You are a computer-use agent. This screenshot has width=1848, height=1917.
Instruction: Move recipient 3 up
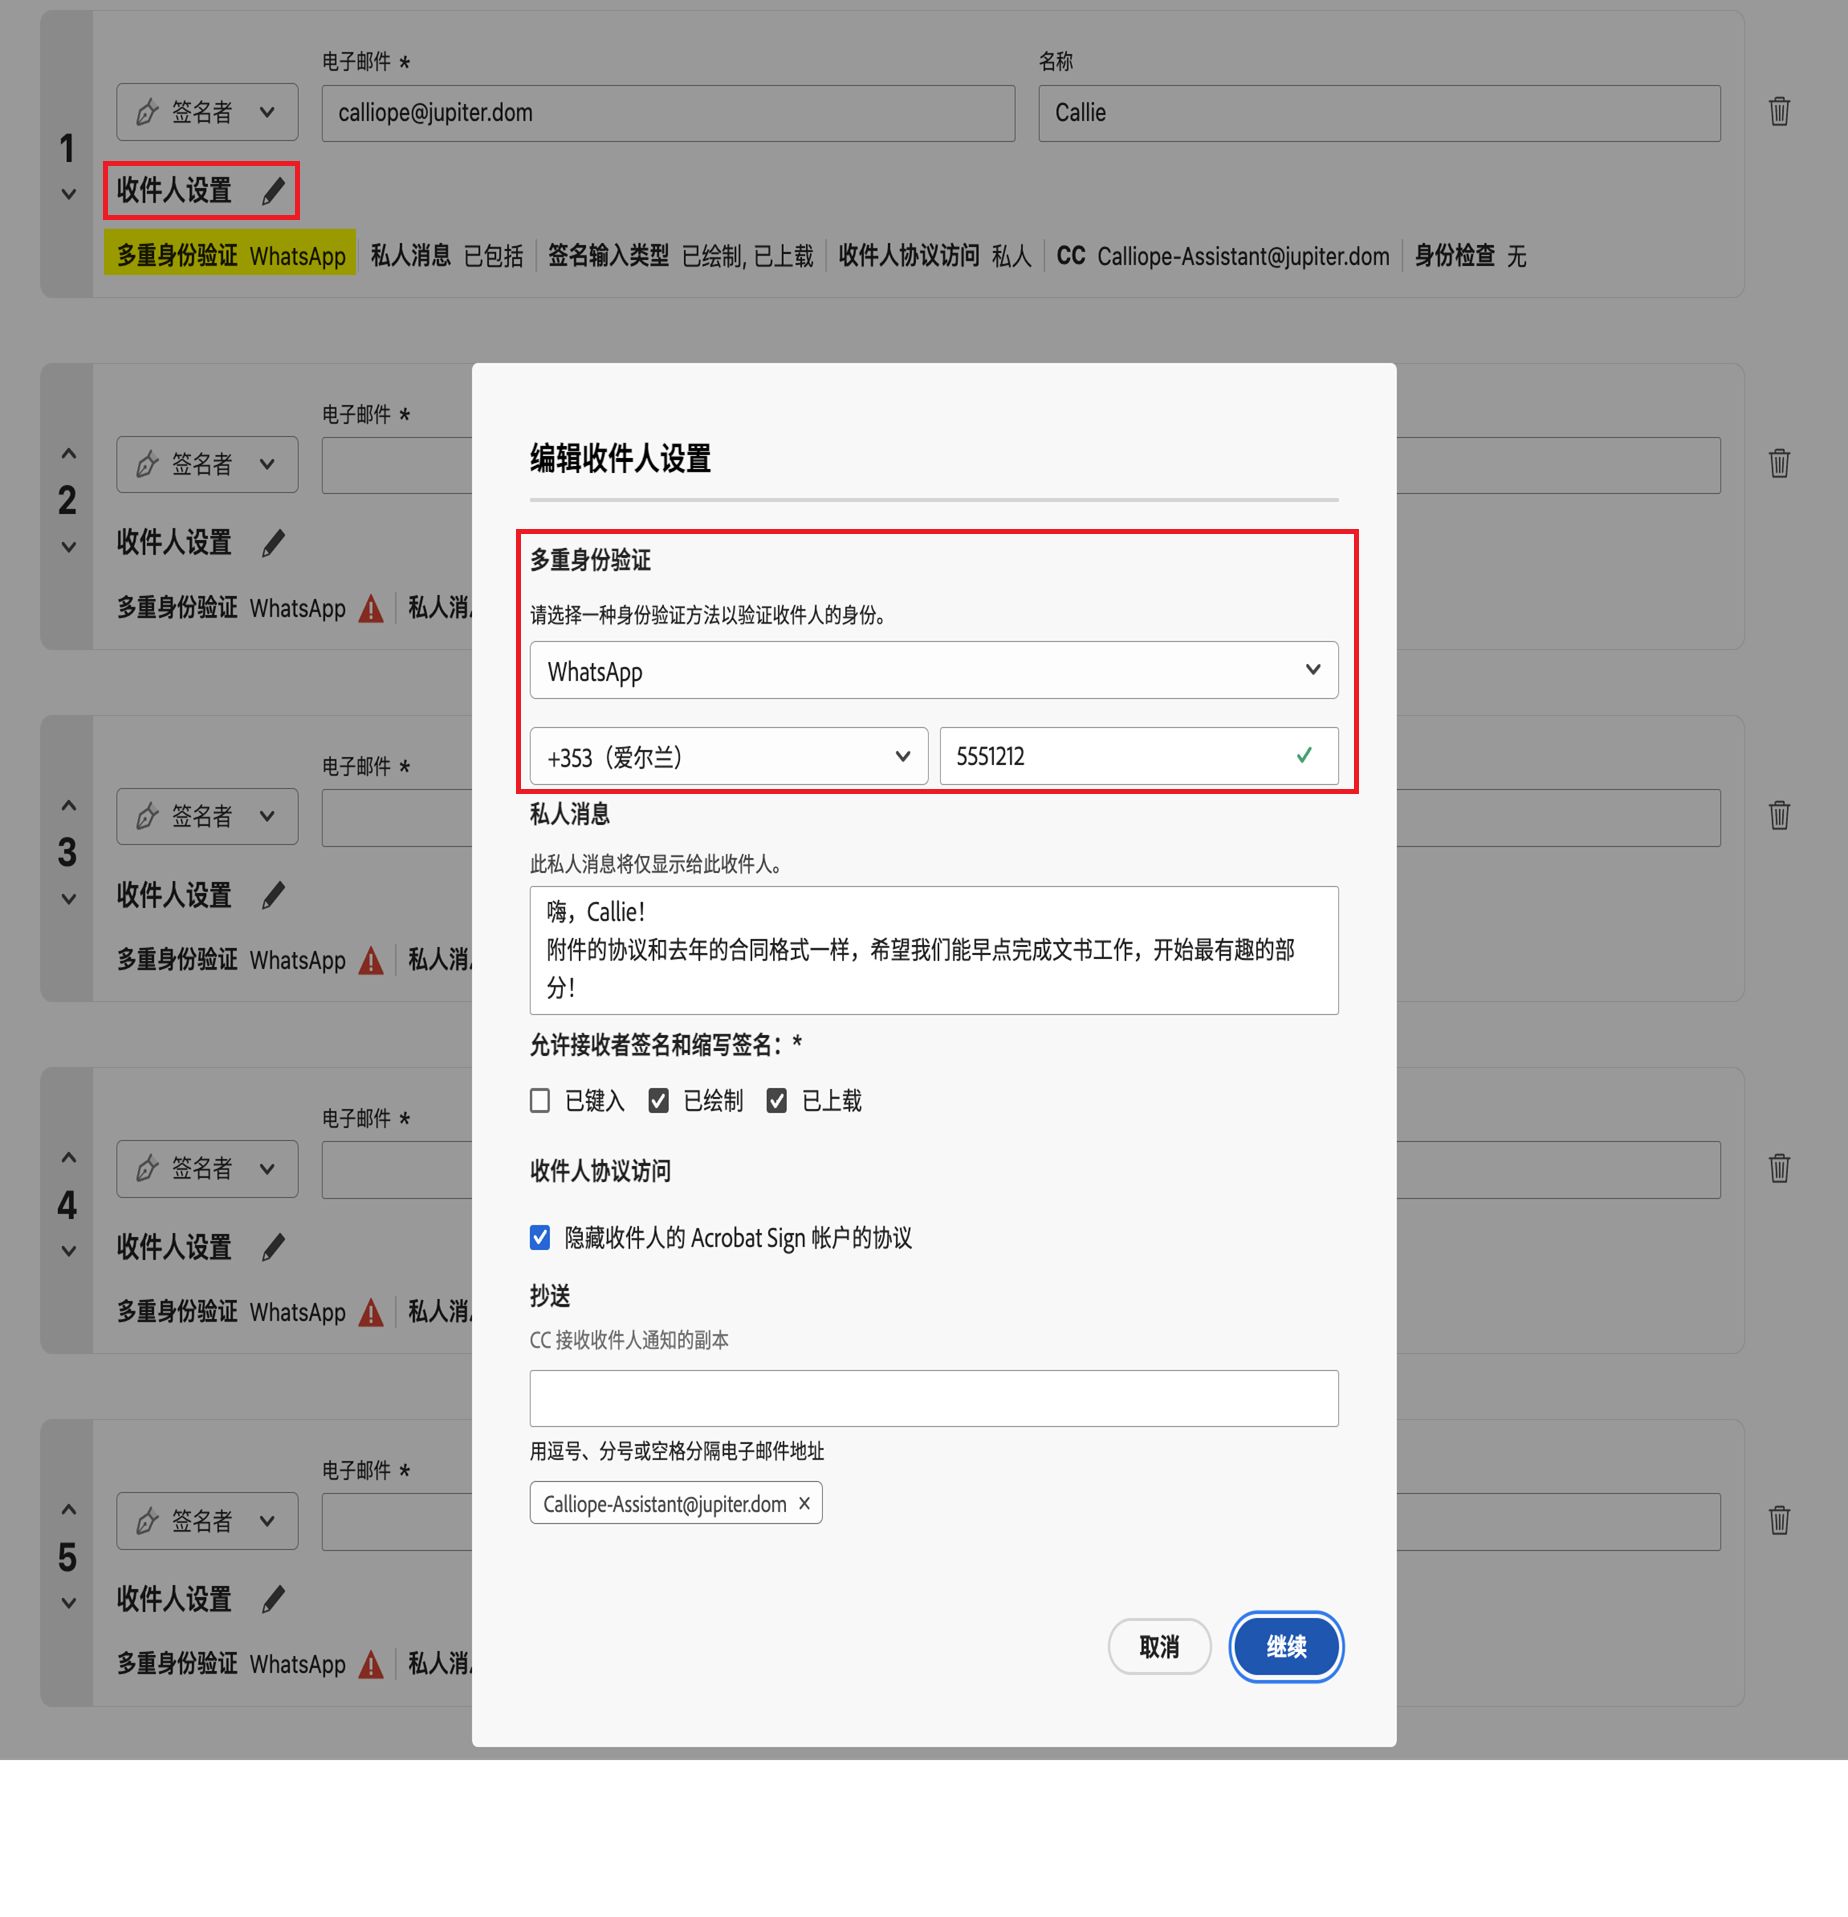tap(68, 806)
